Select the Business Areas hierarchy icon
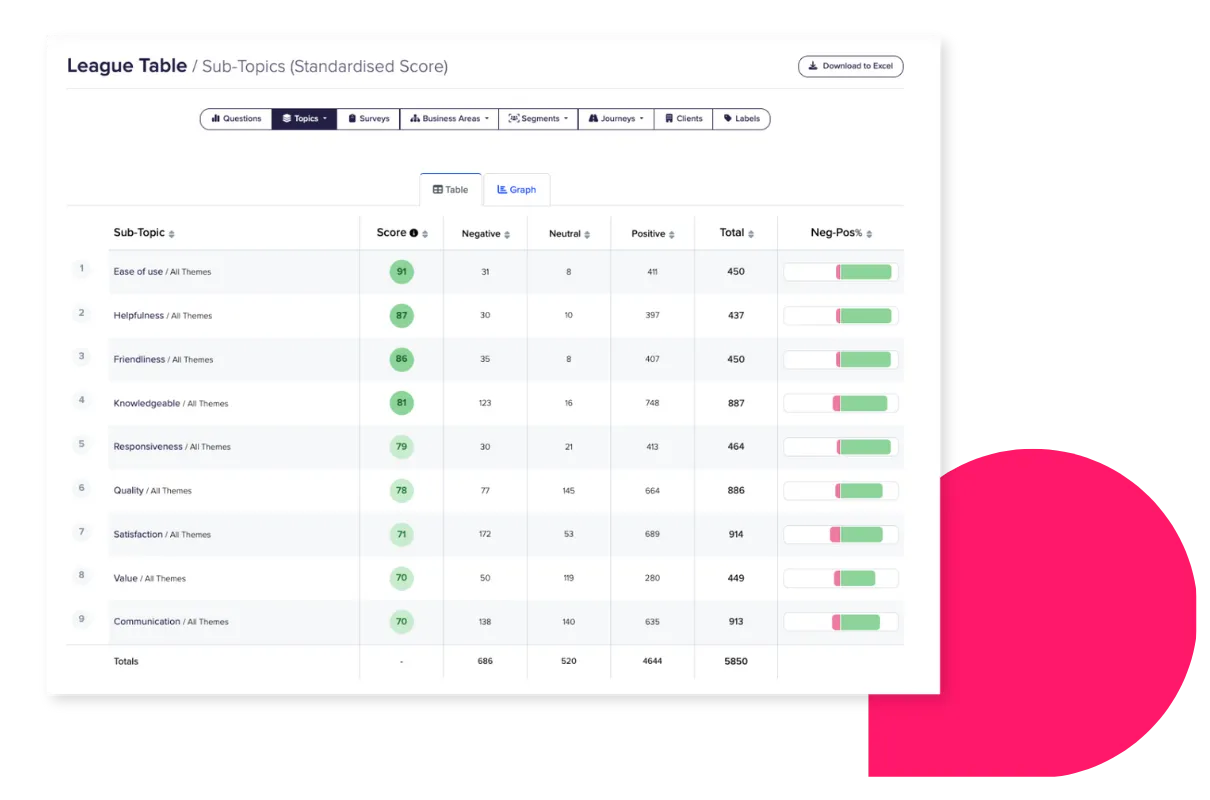The height and width of the screenshot is (800, 1210). pyautogui.click(x=415, y=119)
